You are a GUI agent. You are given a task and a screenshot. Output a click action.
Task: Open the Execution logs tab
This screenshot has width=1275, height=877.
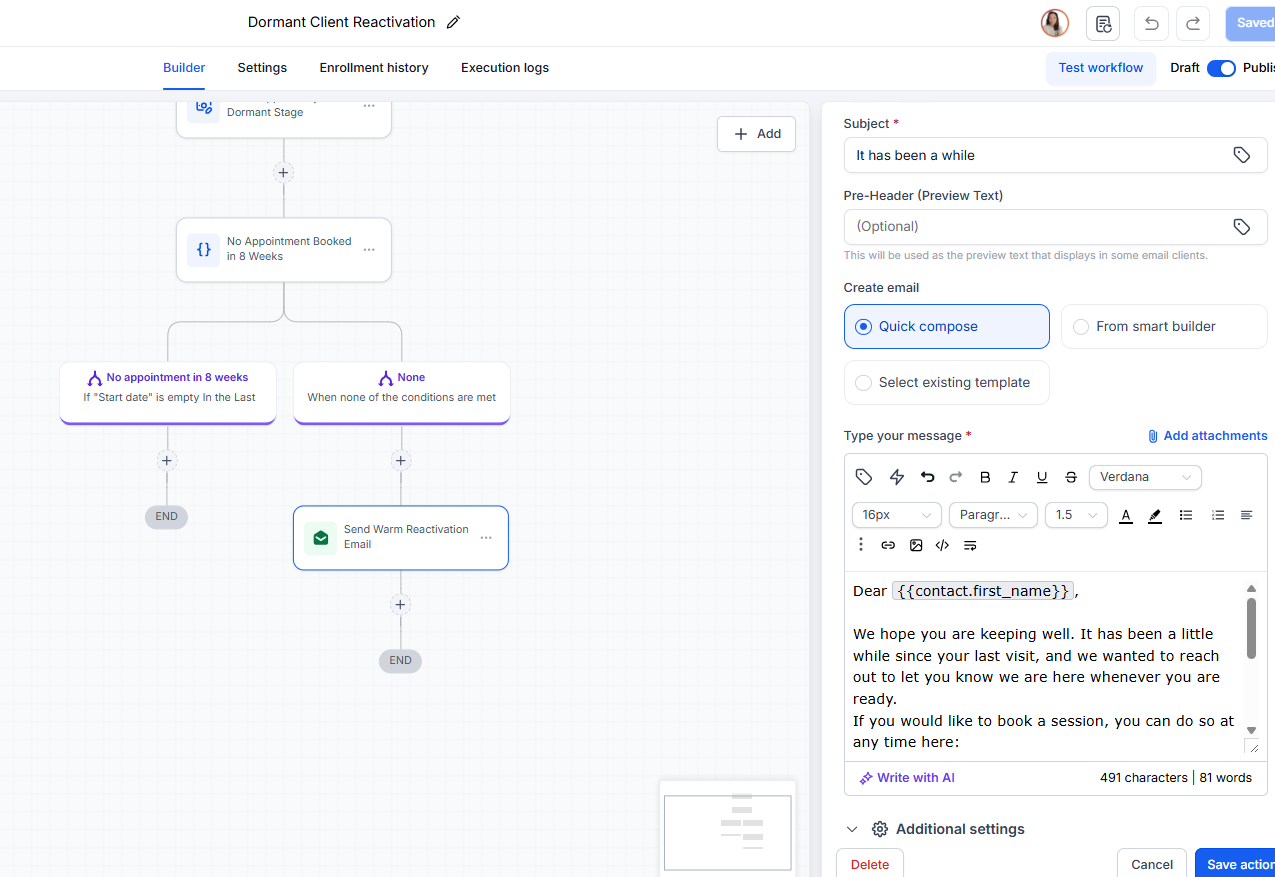[505, 68]
